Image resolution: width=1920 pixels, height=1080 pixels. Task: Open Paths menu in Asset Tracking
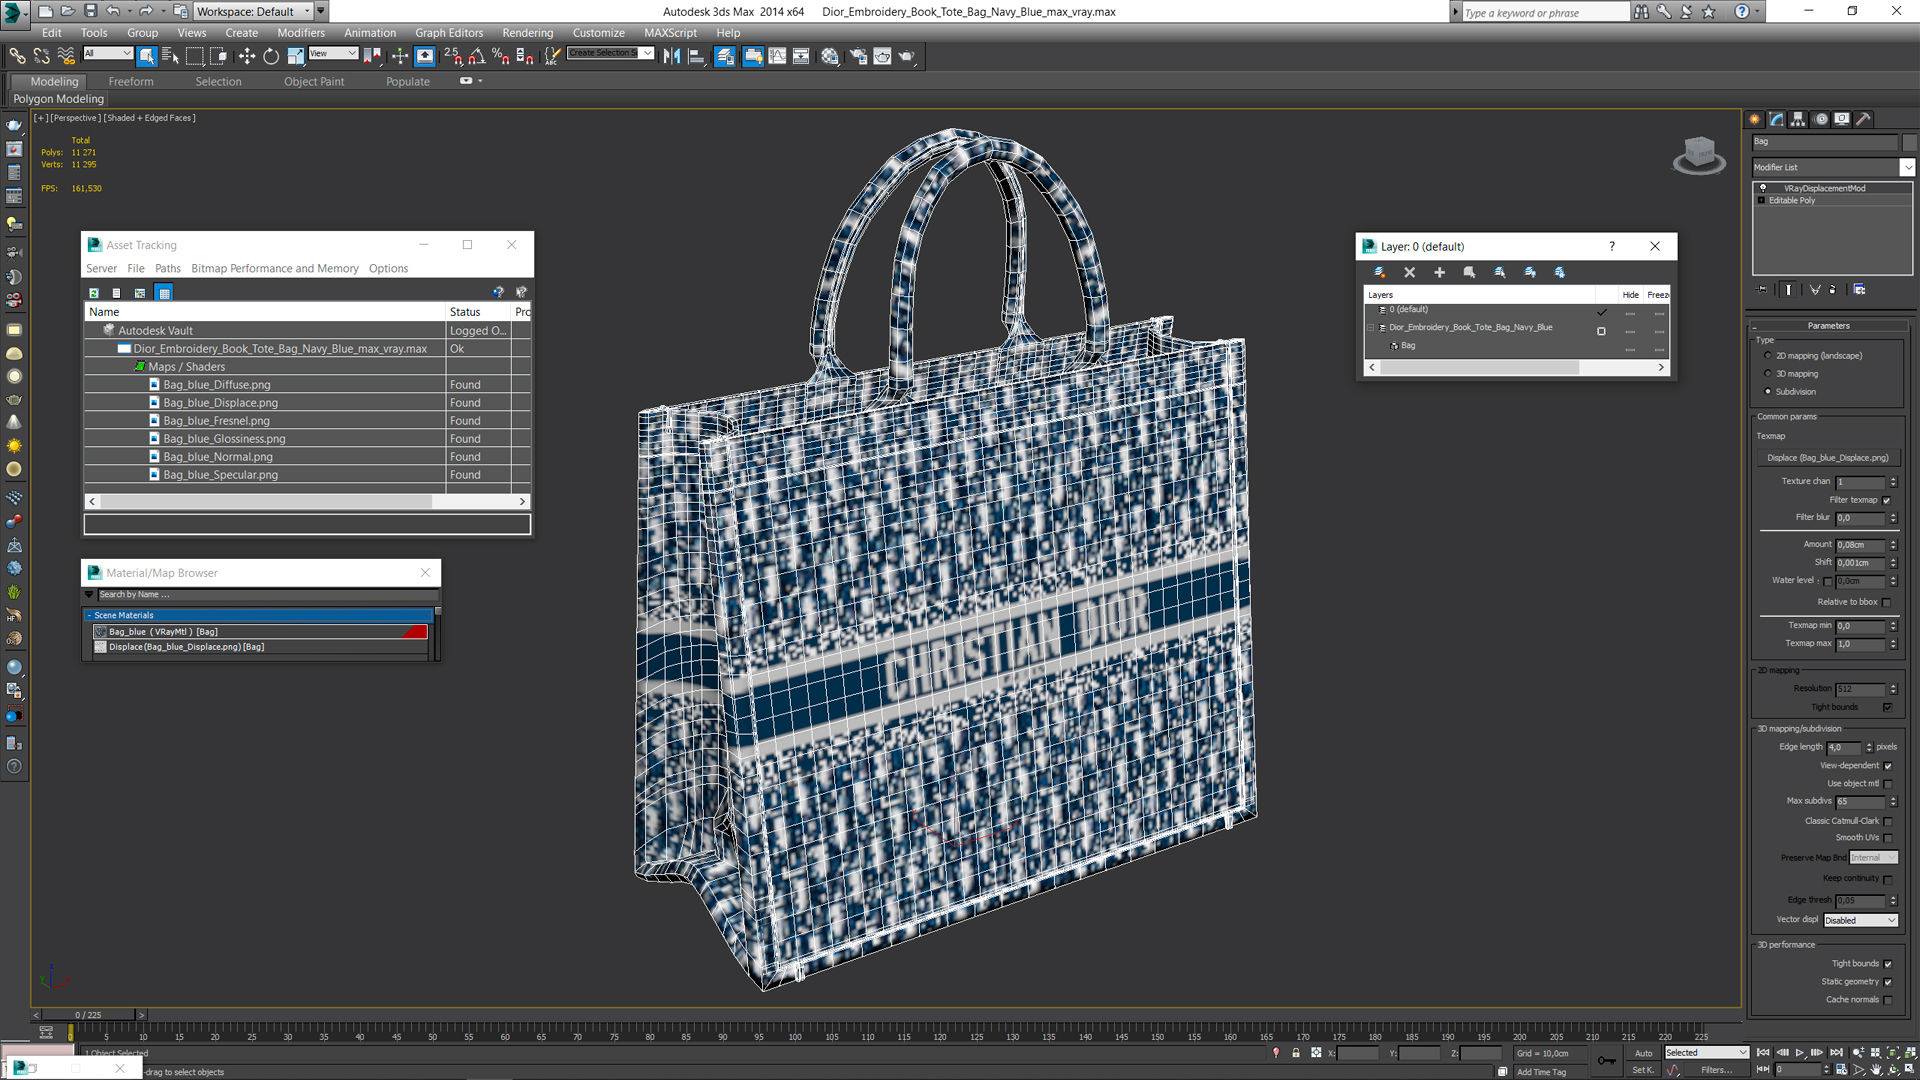point(168,268)
